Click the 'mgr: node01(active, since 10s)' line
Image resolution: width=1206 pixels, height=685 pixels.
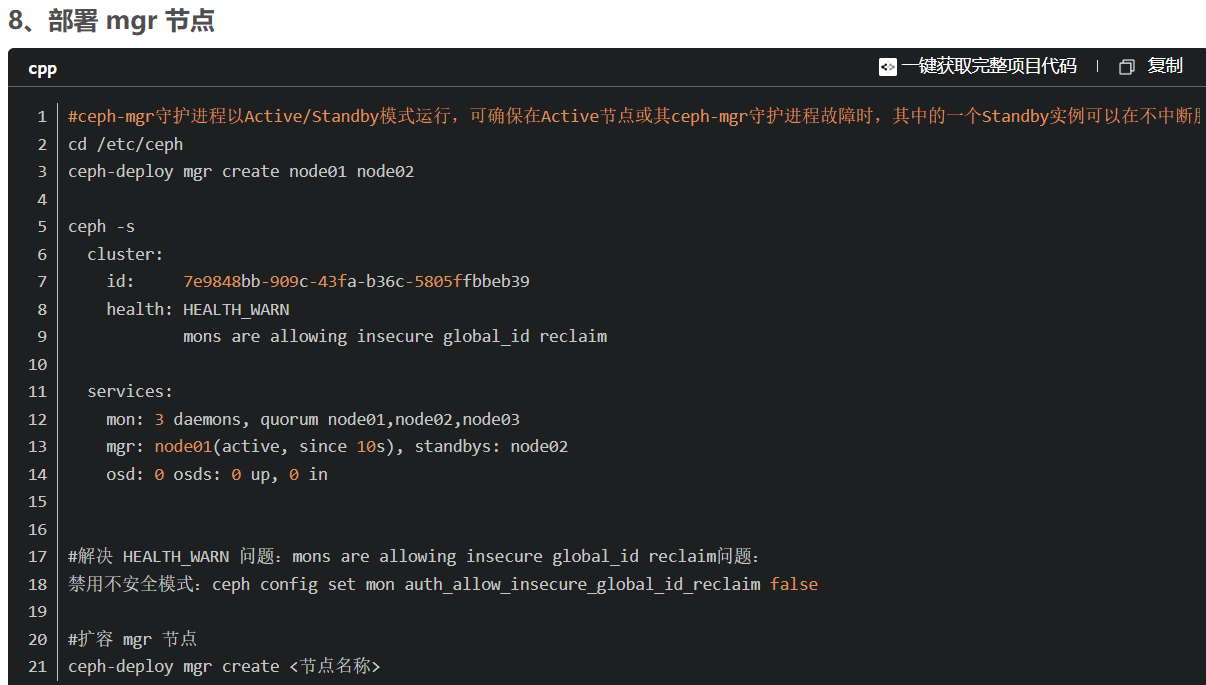(337, 446)
